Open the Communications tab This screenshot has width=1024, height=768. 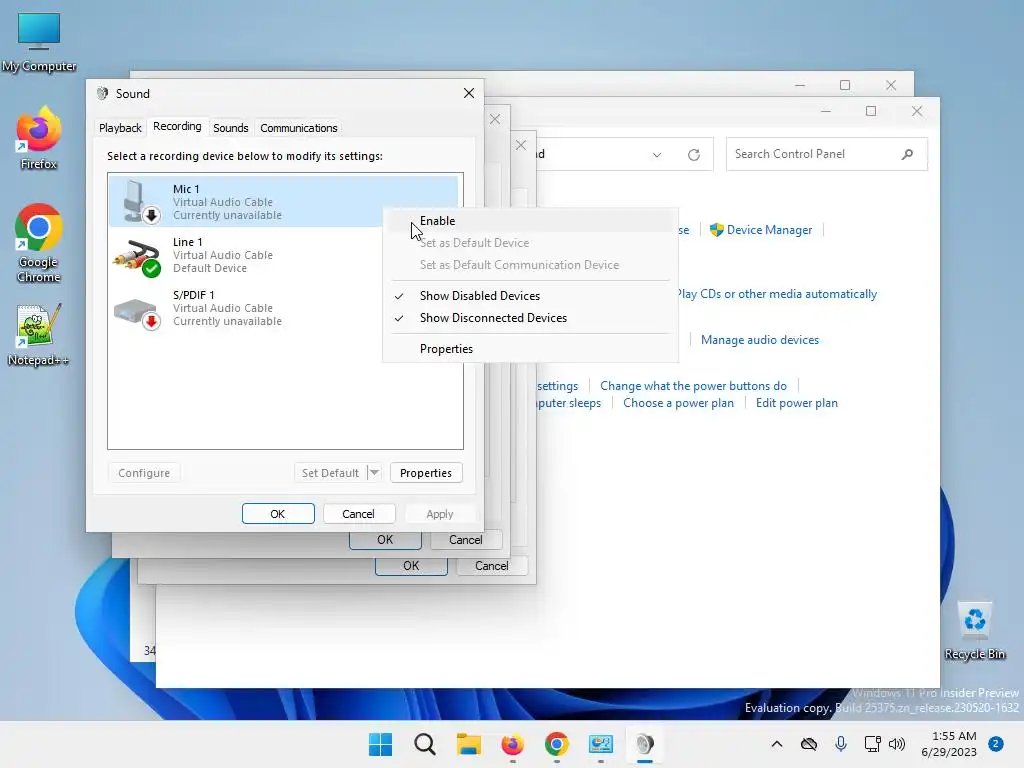tap(298, 128)
